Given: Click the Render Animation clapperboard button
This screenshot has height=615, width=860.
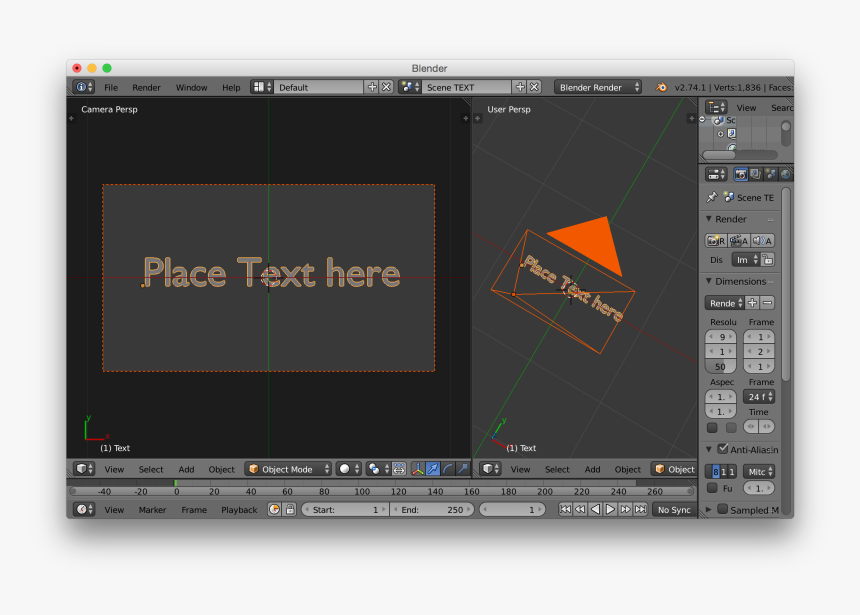Looking at the screenshot, I should (x=739, y=240).
